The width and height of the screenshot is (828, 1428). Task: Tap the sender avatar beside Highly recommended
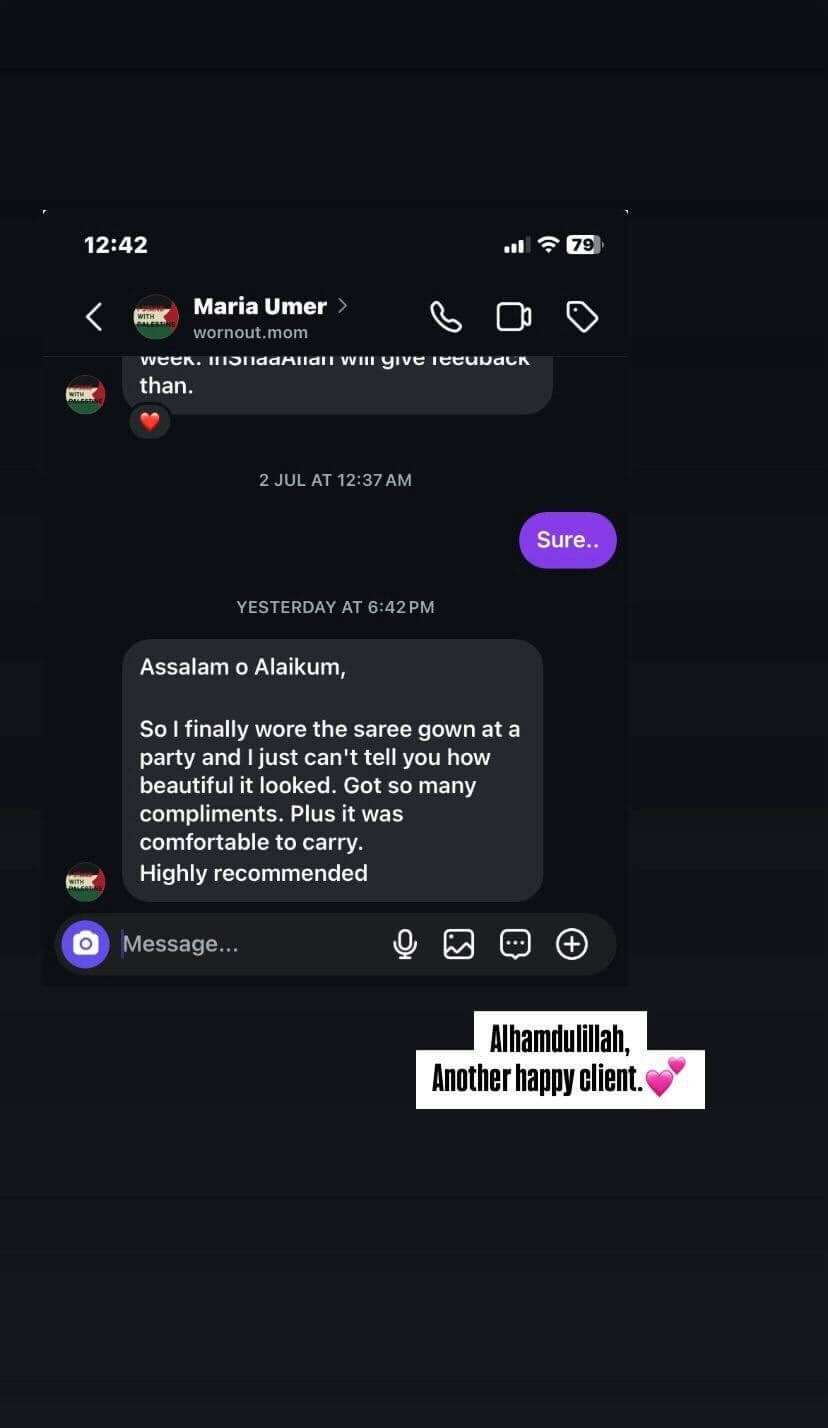[x=86, y=882]
